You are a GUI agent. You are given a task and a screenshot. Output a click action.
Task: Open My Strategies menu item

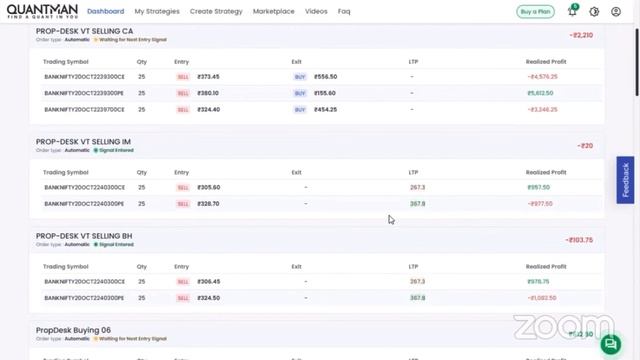point(157,11)
